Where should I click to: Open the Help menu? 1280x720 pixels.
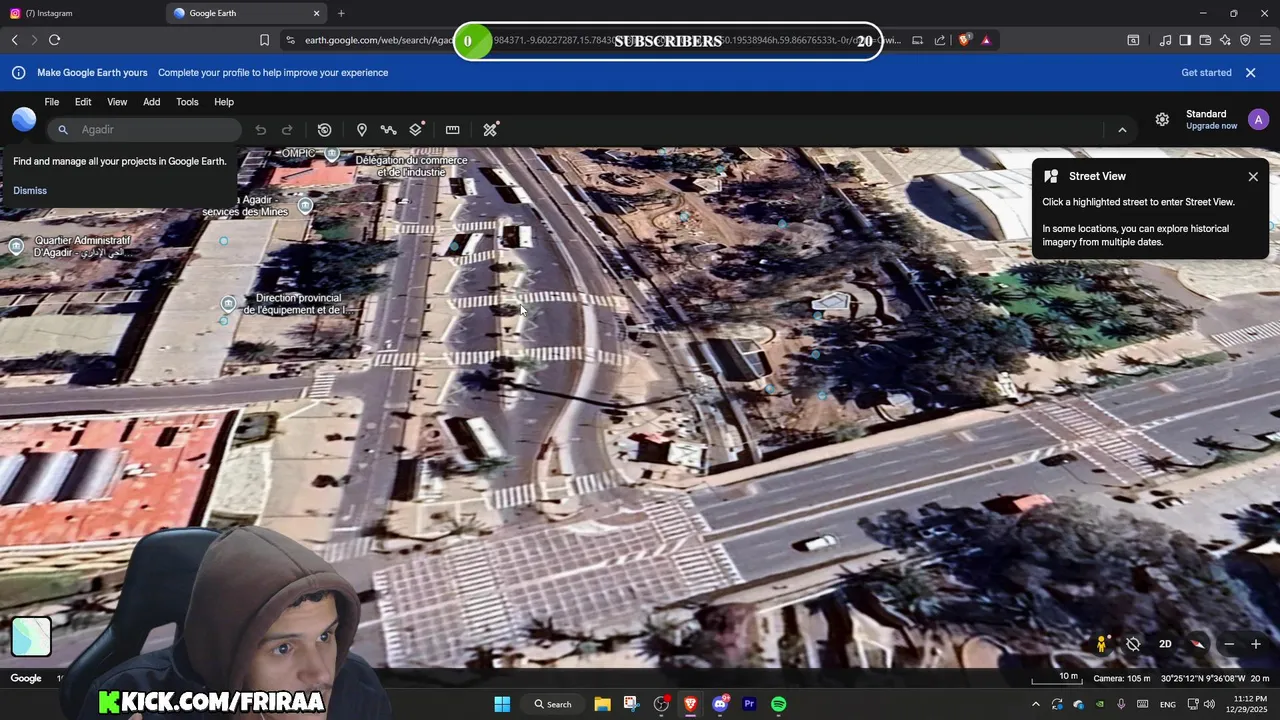pyautogui.click(x=224, y=102)
